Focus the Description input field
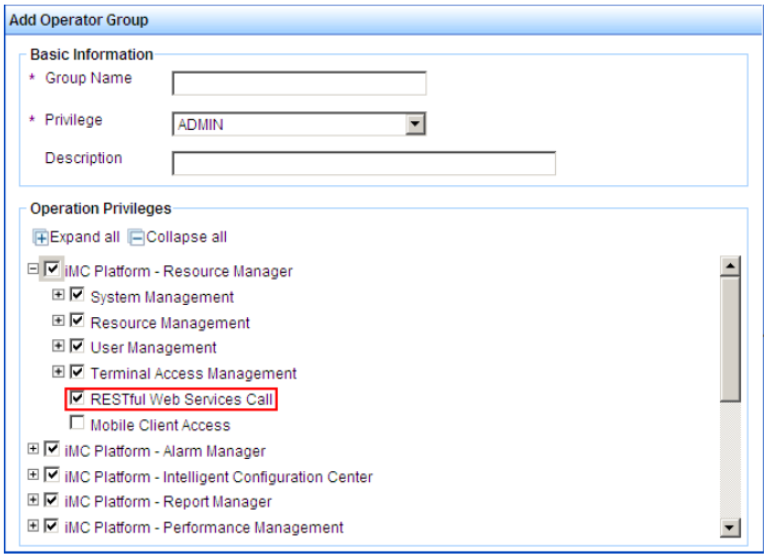The height and width of the screenshot is (559, 770). tap(364, 164)
